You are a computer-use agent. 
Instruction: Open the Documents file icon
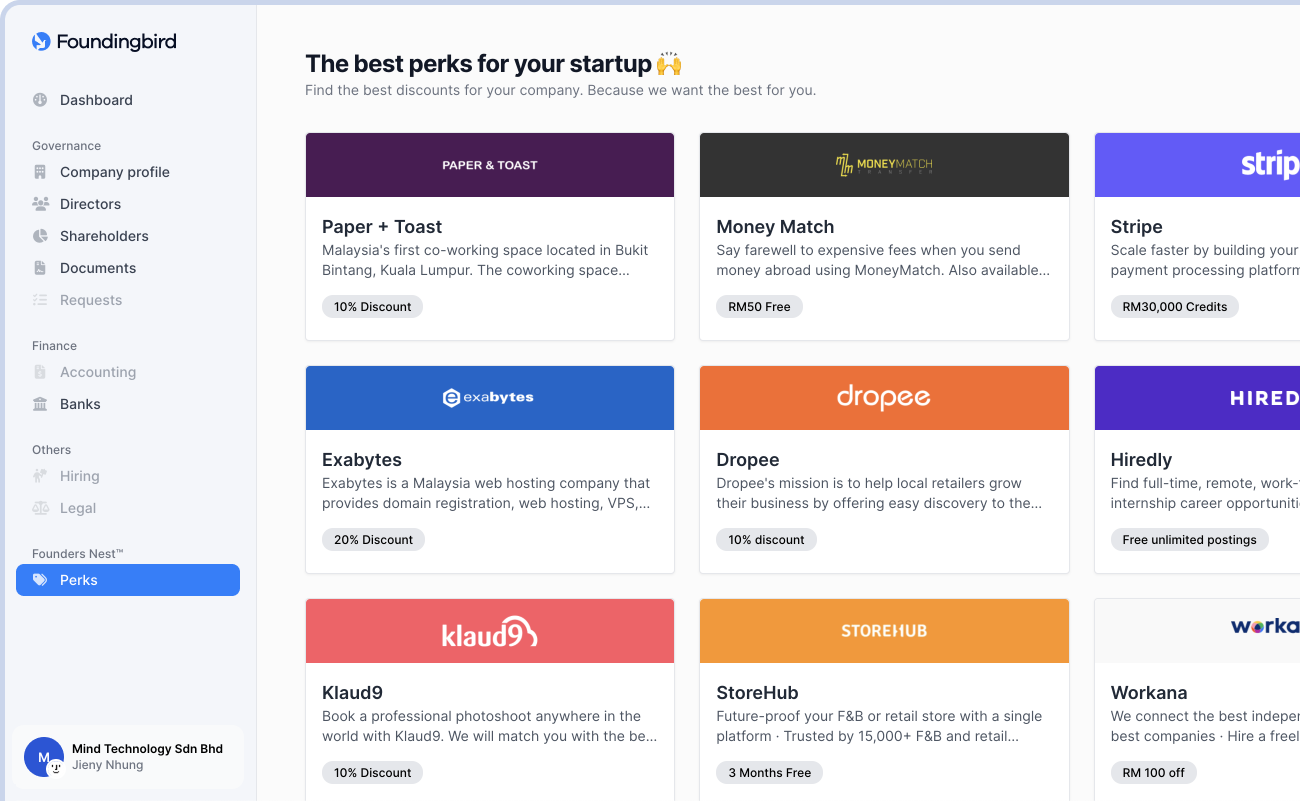click(40, 268)
